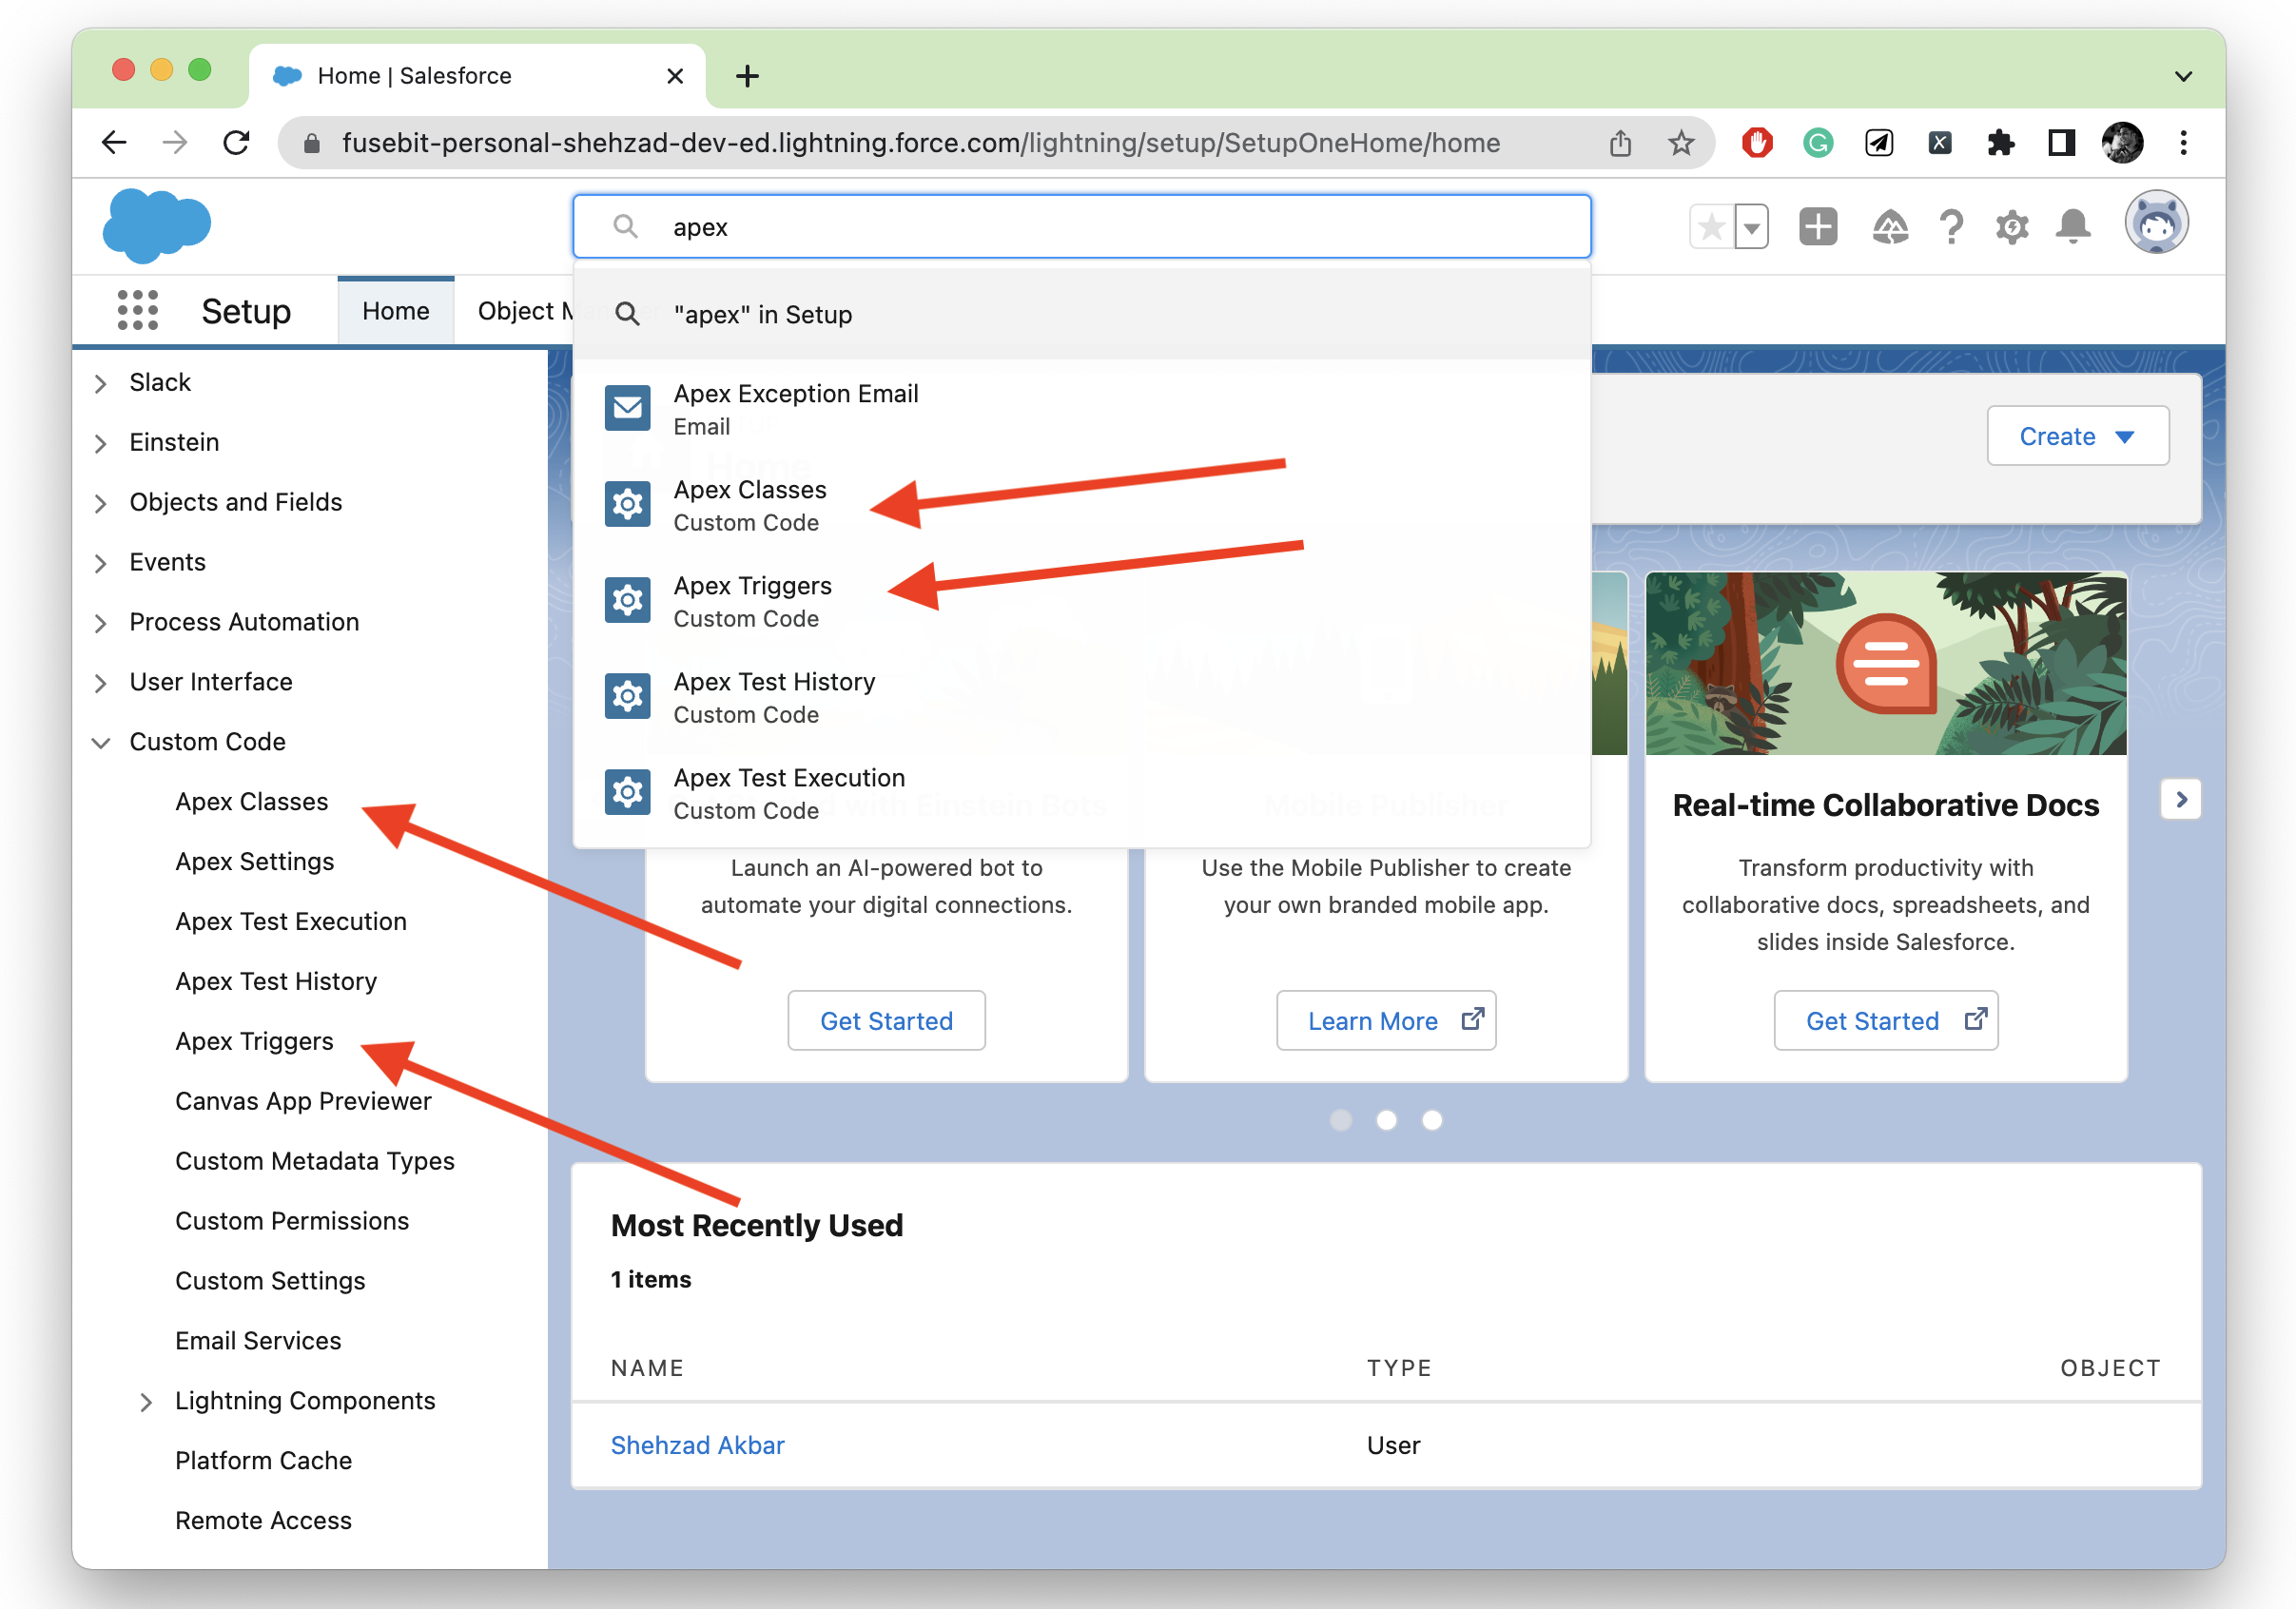Open Apex Test Execution in sidebar
The image size is (2296, 1609).
(291, 922)
